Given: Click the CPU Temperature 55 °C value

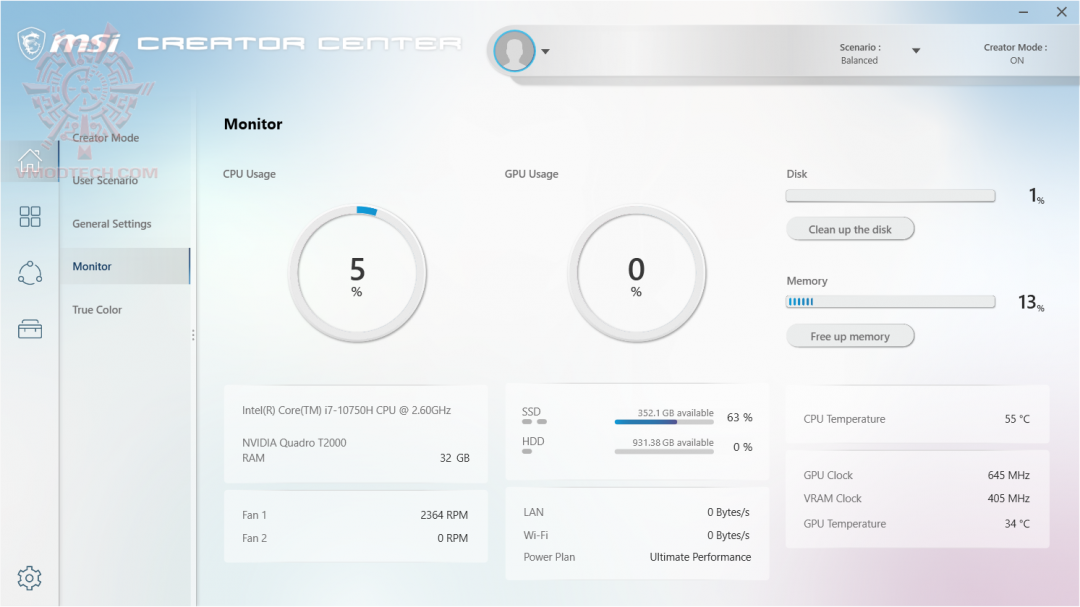Looking at the screenshot, I should (1017, 419).
